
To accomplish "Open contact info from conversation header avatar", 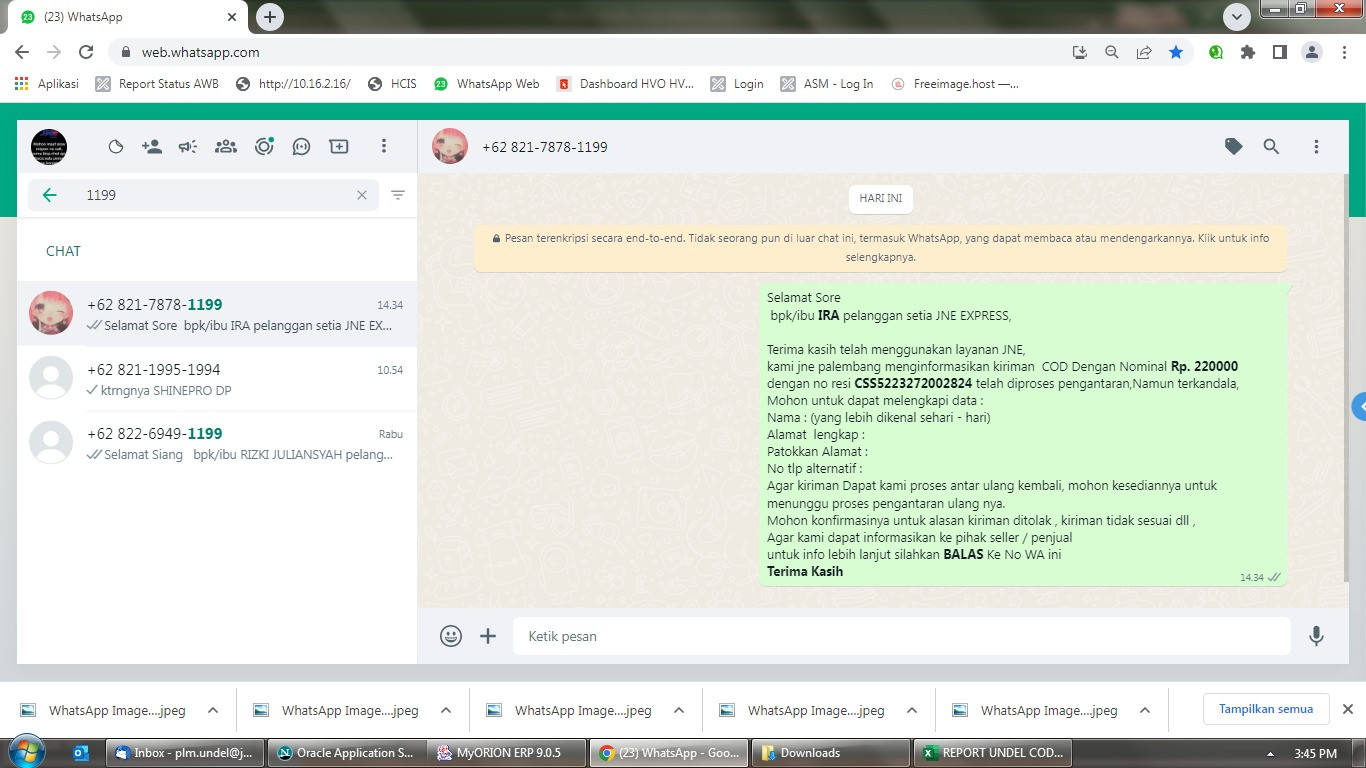I will [450, 147].
